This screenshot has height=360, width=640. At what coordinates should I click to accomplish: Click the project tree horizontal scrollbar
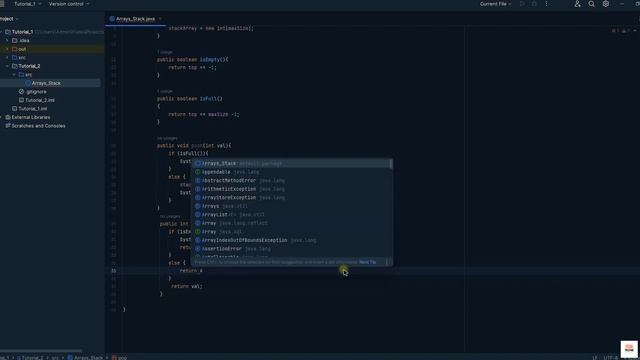[41, 351]
